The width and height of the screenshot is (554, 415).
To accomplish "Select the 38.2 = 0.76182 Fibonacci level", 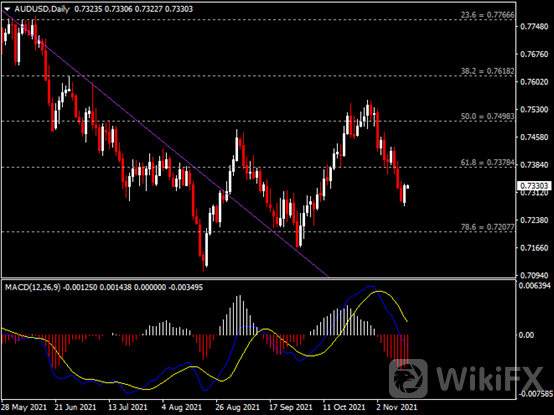I will 488,71.
